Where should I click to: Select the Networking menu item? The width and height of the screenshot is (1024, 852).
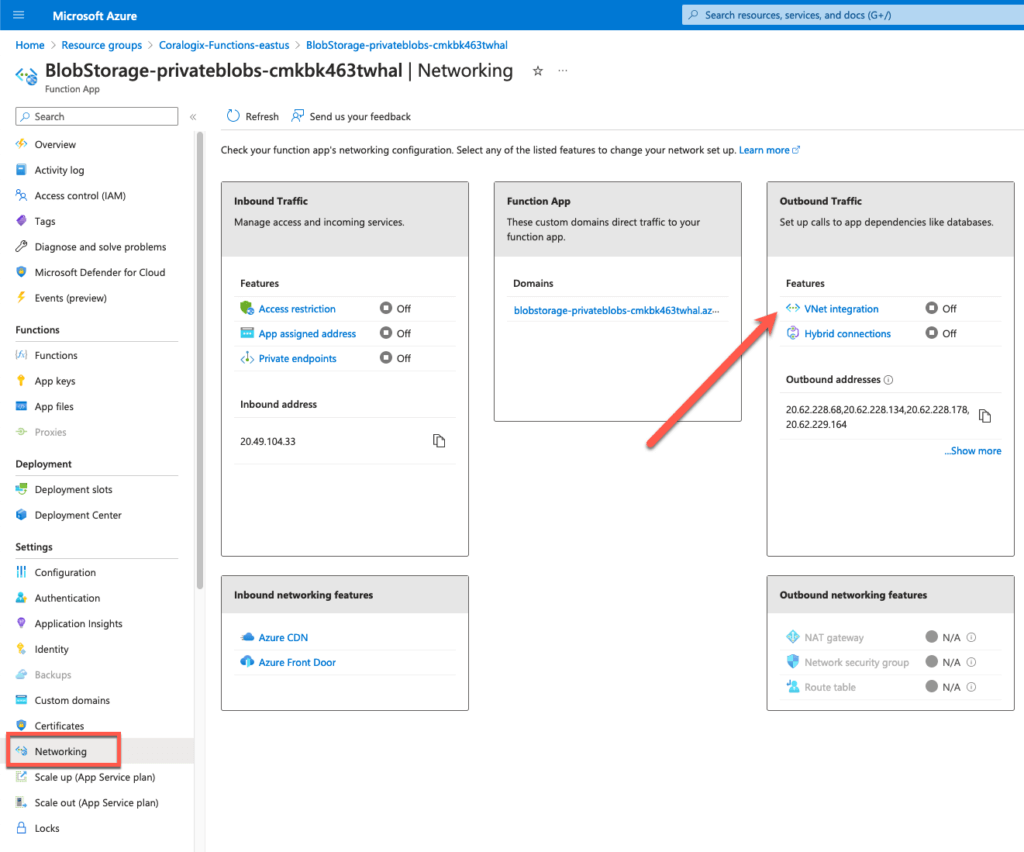click(x=63, y=751)
